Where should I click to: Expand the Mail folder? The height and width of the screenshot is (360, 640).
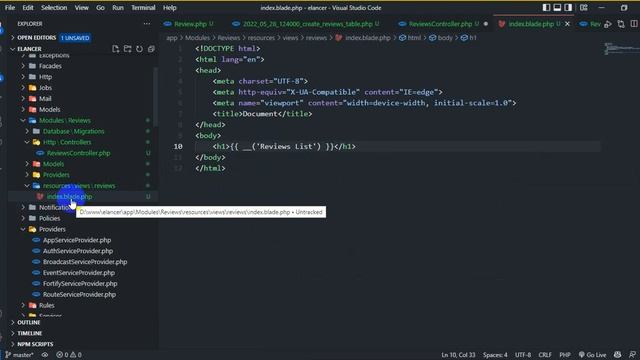45,99
